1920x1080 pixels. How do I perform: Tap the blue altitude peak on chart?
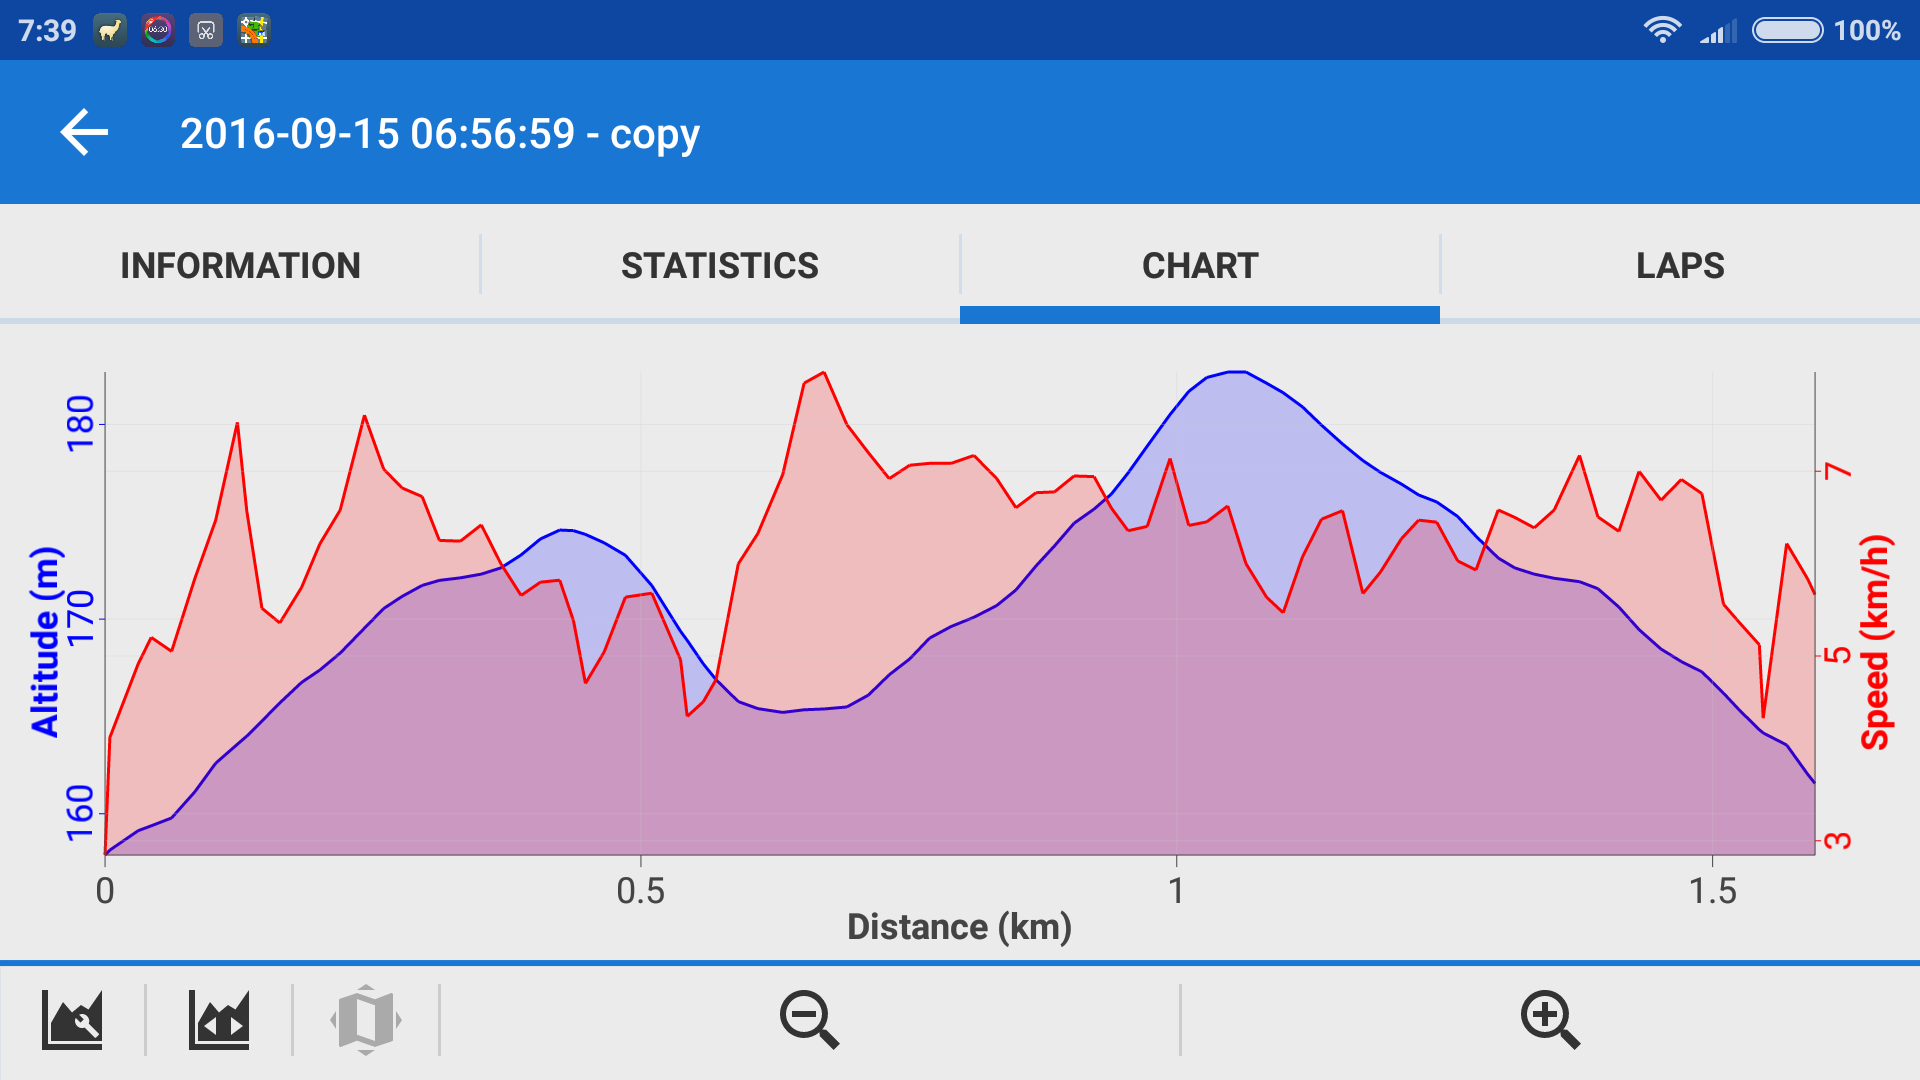coord(1238,373)
